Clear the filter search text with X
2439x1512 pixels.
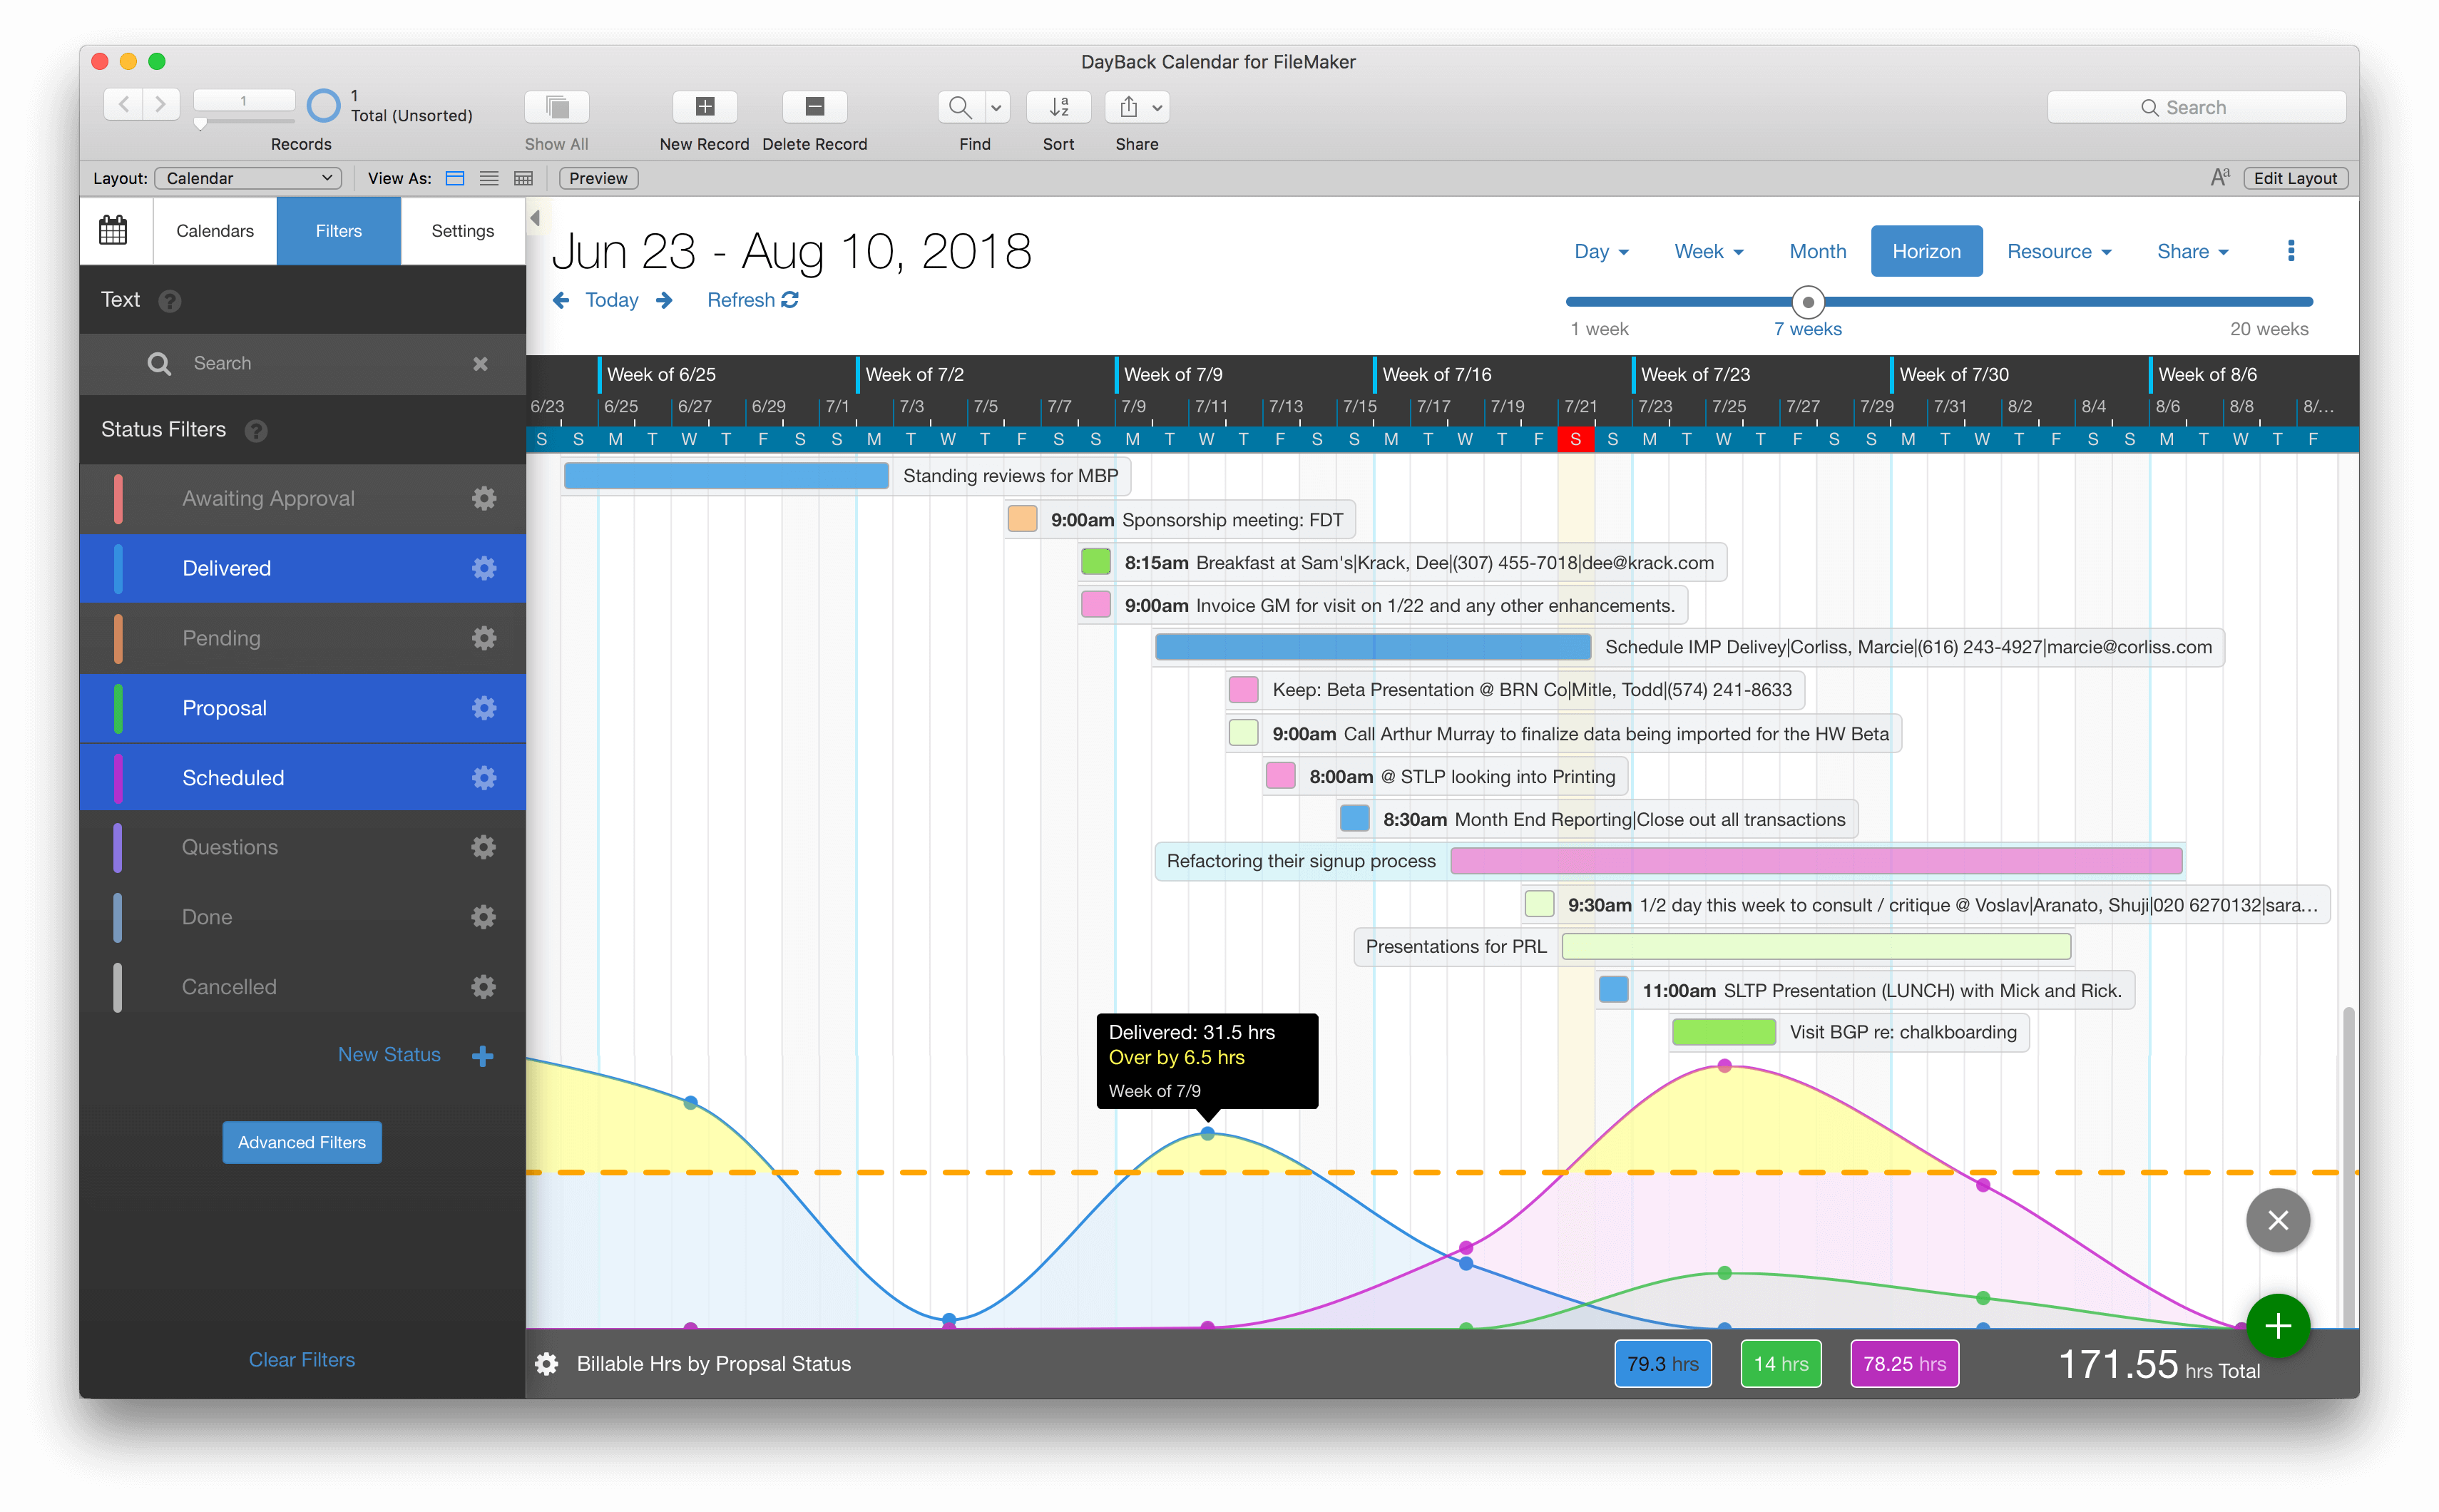pos(481,364)
